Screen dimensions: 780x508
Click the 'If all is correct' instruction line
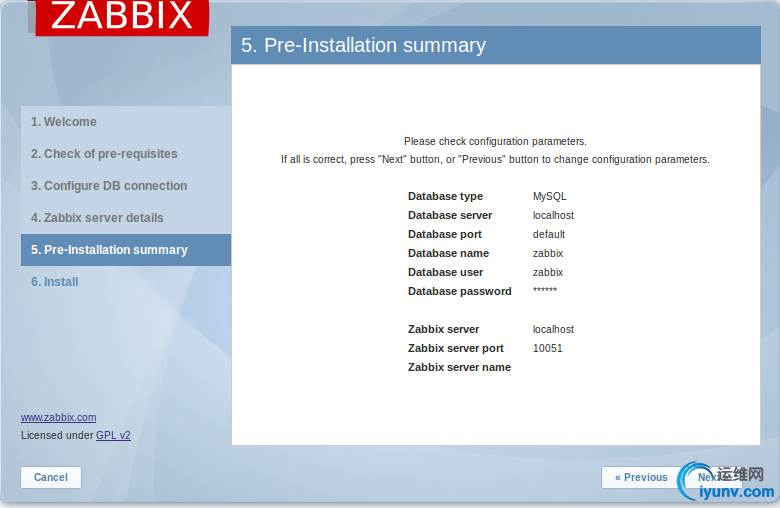(495, 159)
